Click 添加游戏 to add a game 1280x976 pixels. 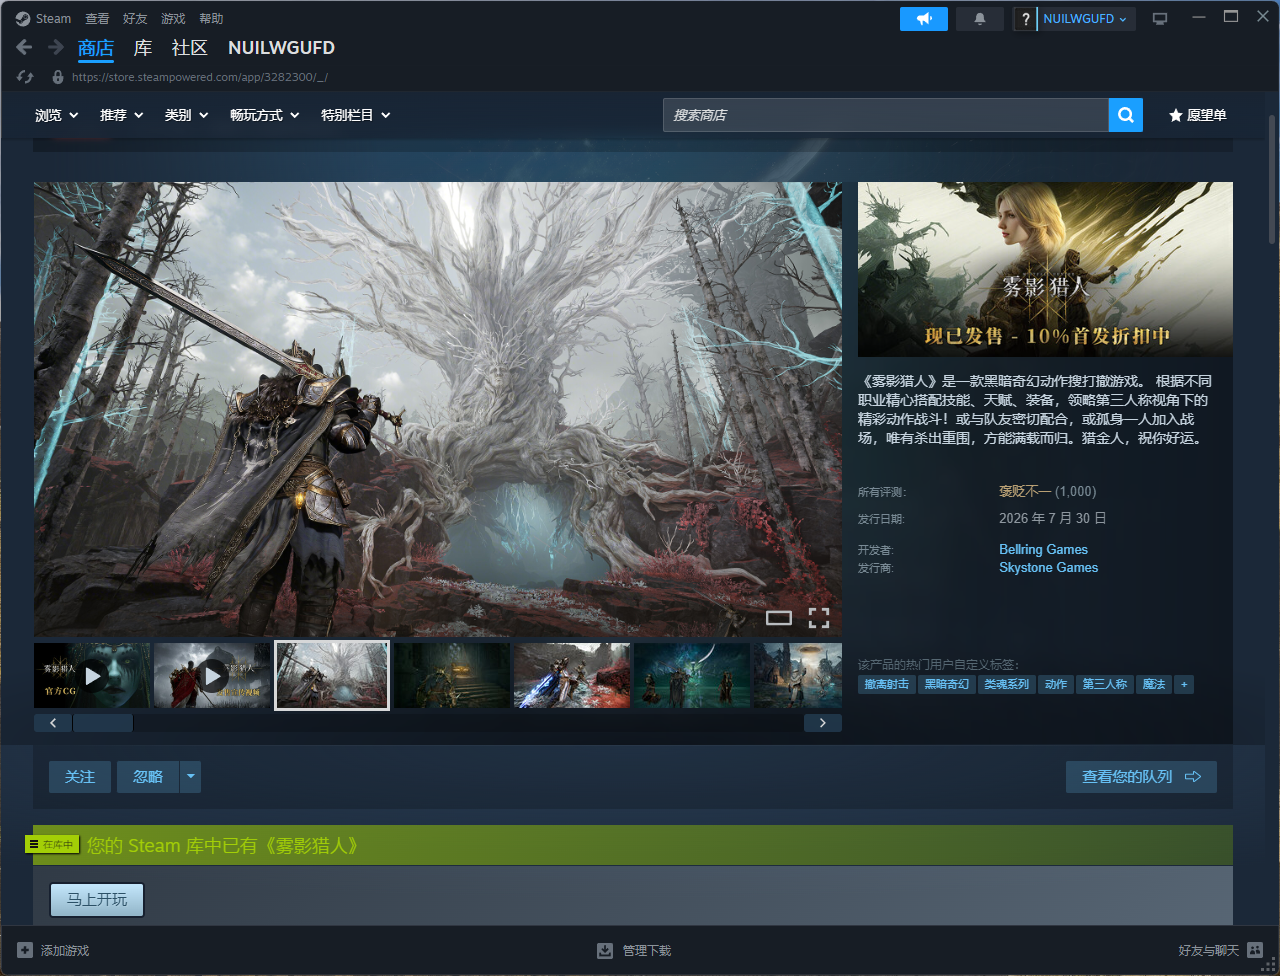click(54, 951)
